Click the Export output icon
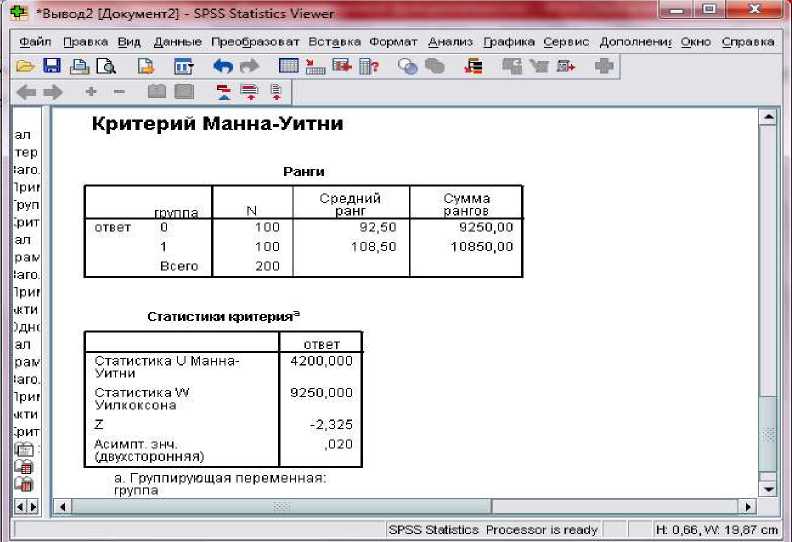 (x=145, y=66)
